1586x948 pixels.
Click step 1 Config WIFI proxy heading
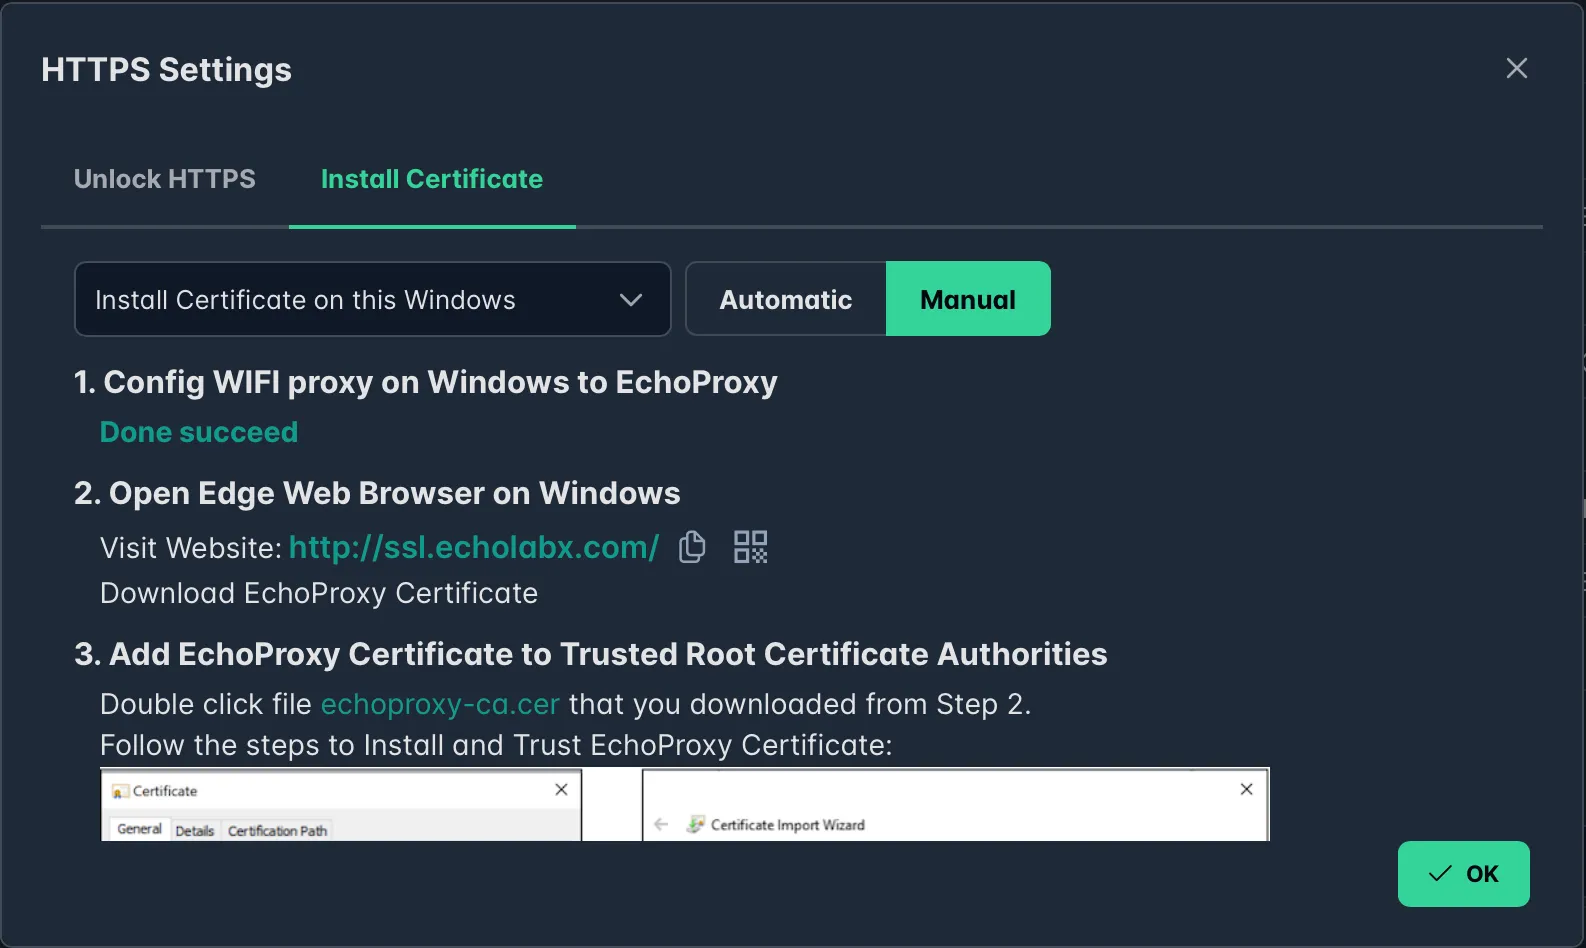pyautogui.click(x=426, y=382)
